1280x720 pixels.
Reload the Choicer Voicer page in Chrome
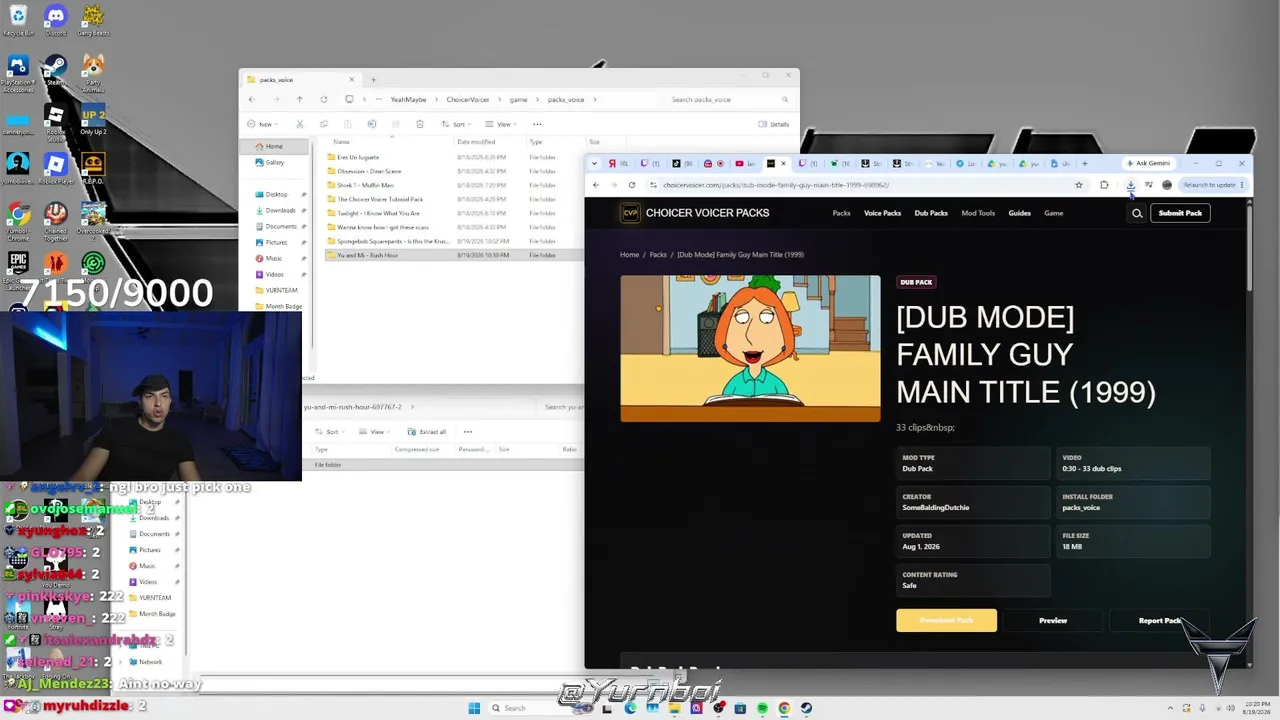click(632, 185)
